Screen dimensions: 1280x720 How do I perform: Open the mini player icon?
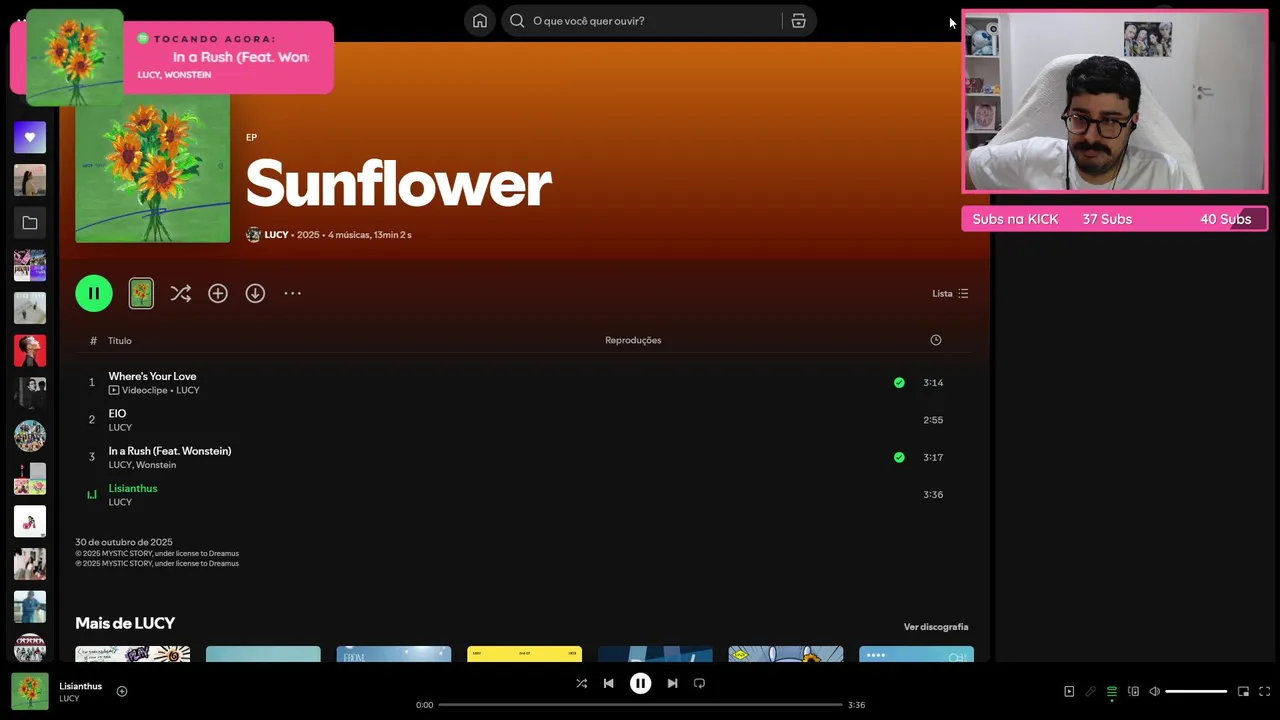pos(1243,691)
